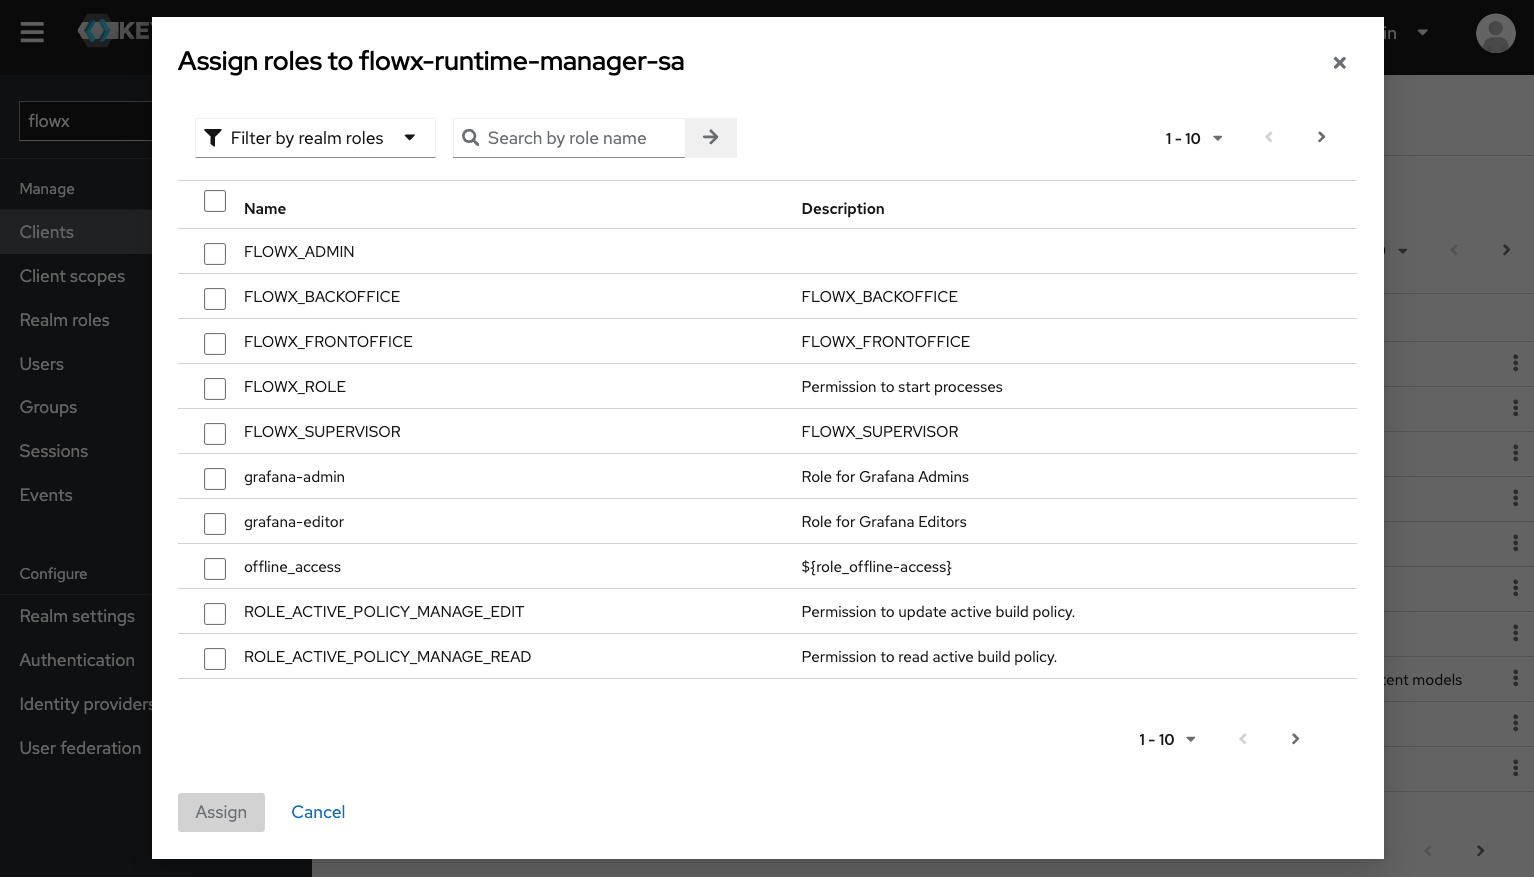Click 'Permission to update active build policy.' text
The height and width of the screenshot is (877, 1534).
(938, 612)
